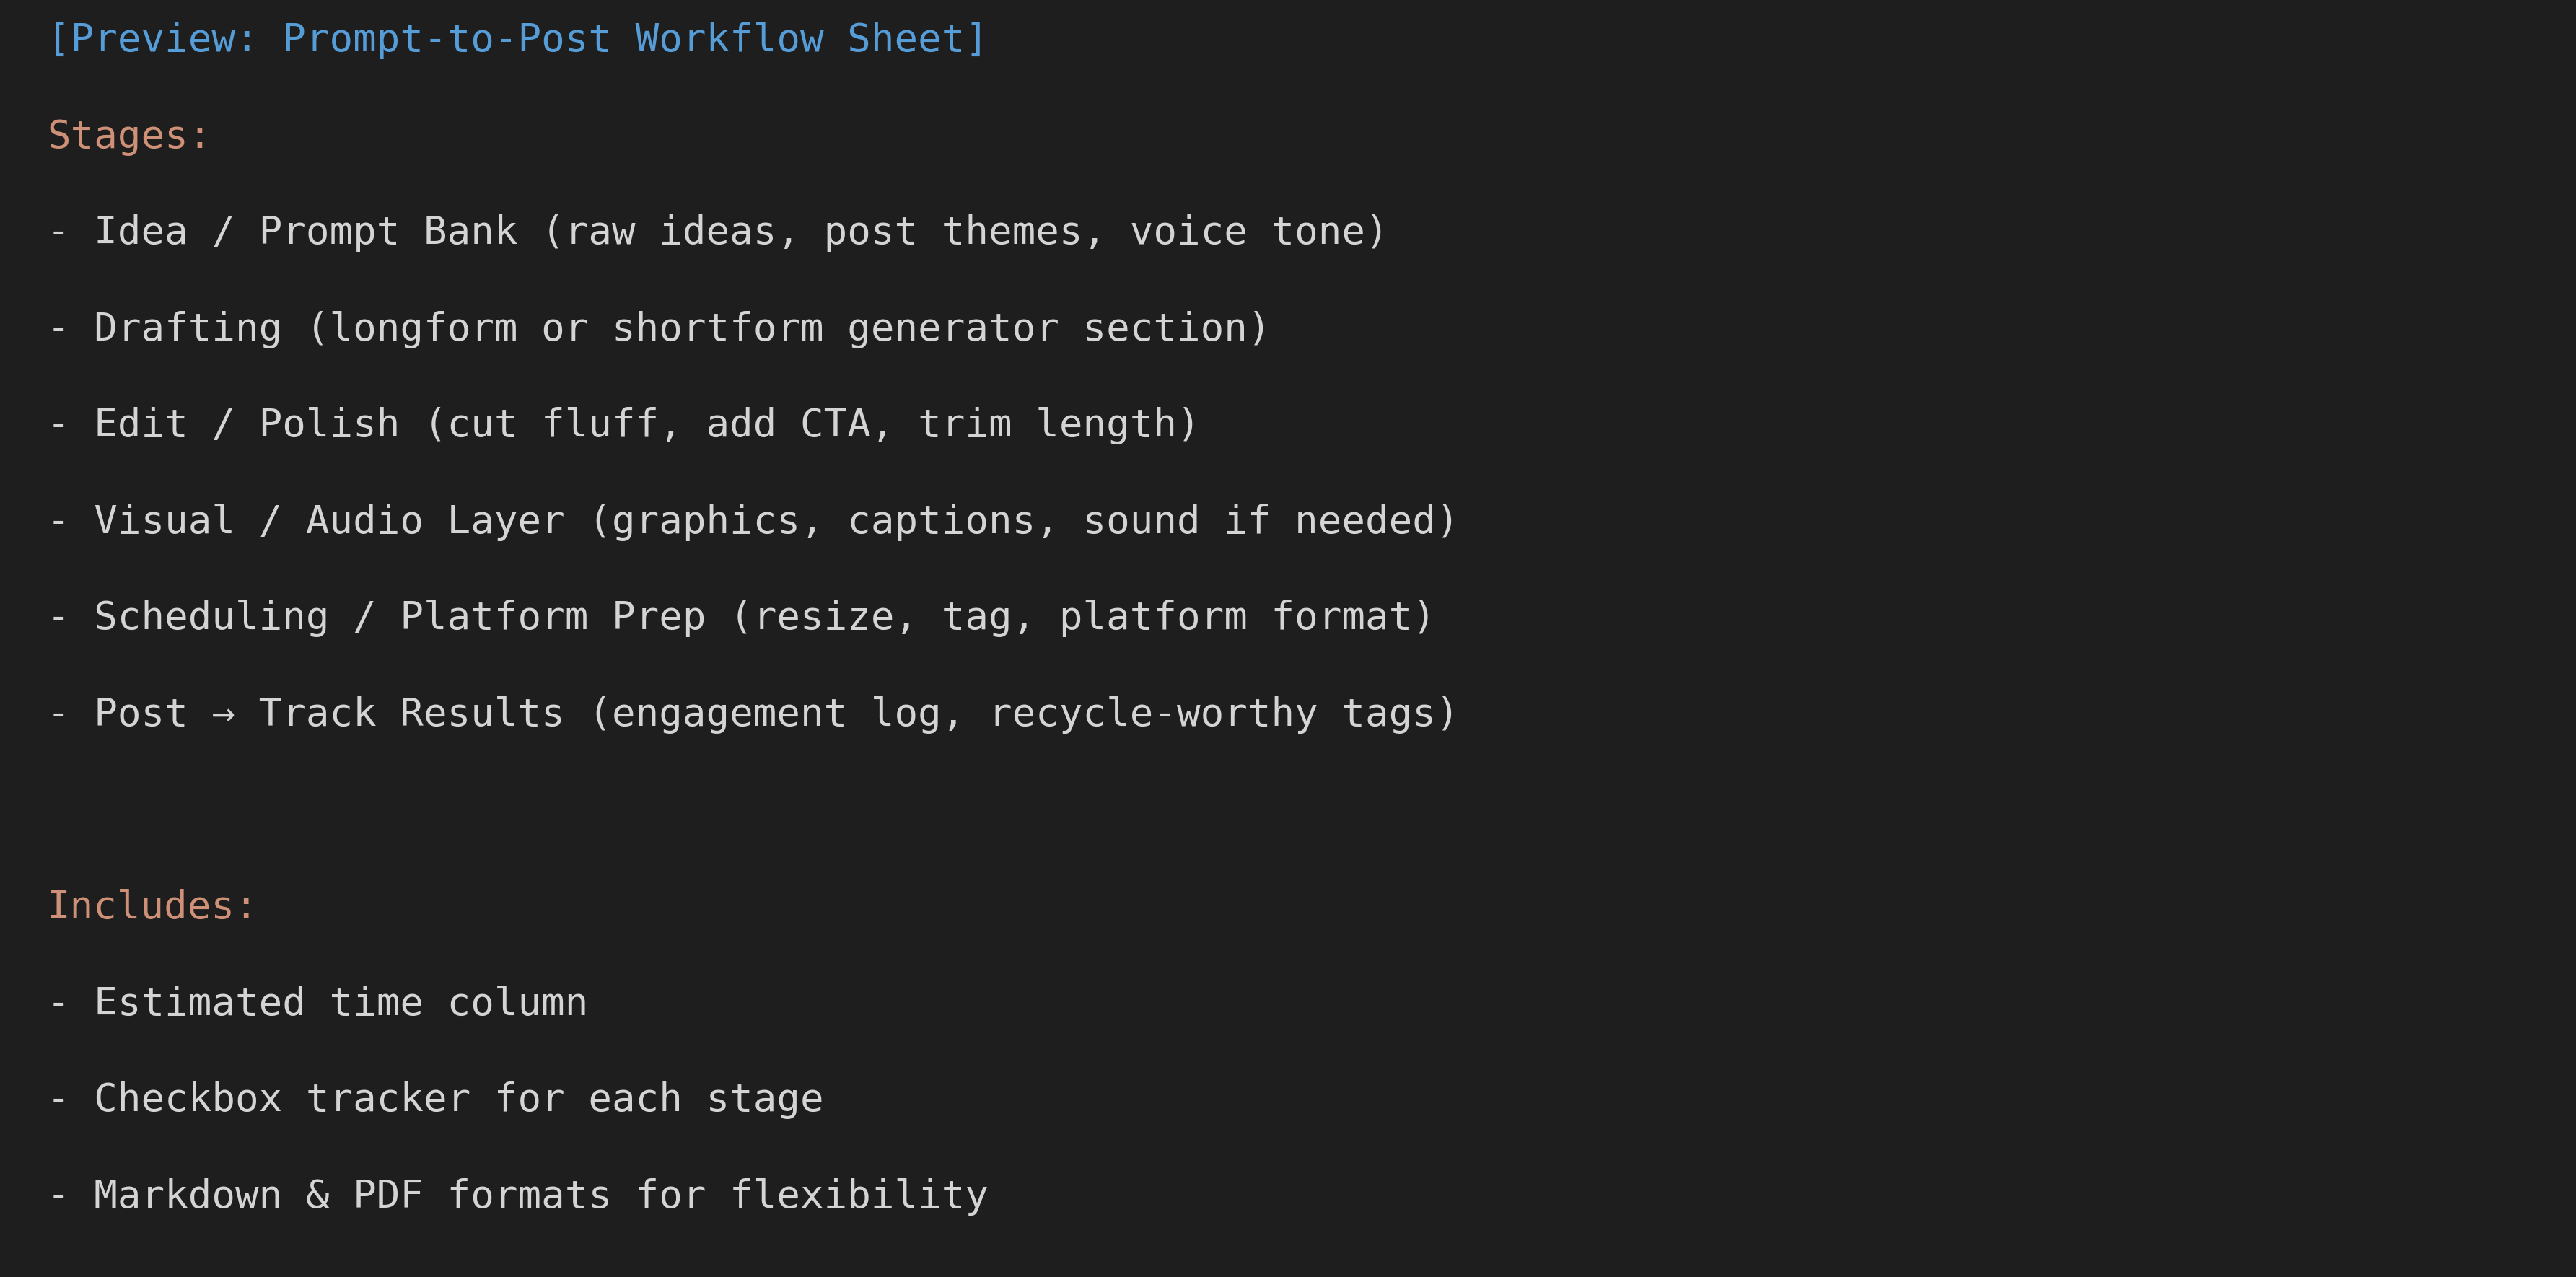Click the Edit / Polish line
Image resolution: width=2576 pixels, height=1277 pixels.
point(623,424)
